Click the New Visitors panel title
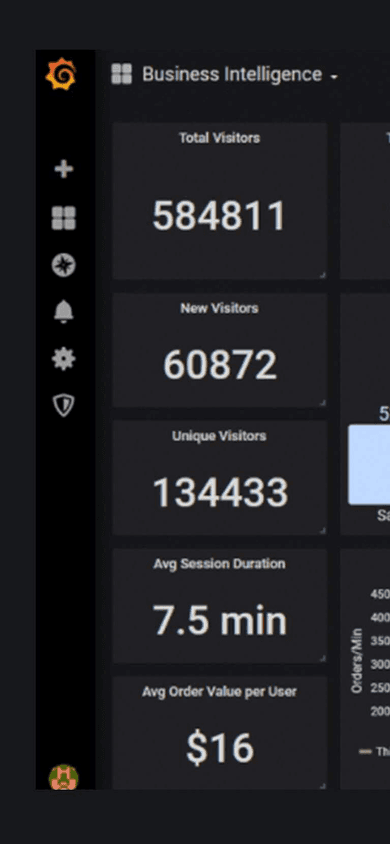This screenshot has height=844, width=390. click(219, 308)
